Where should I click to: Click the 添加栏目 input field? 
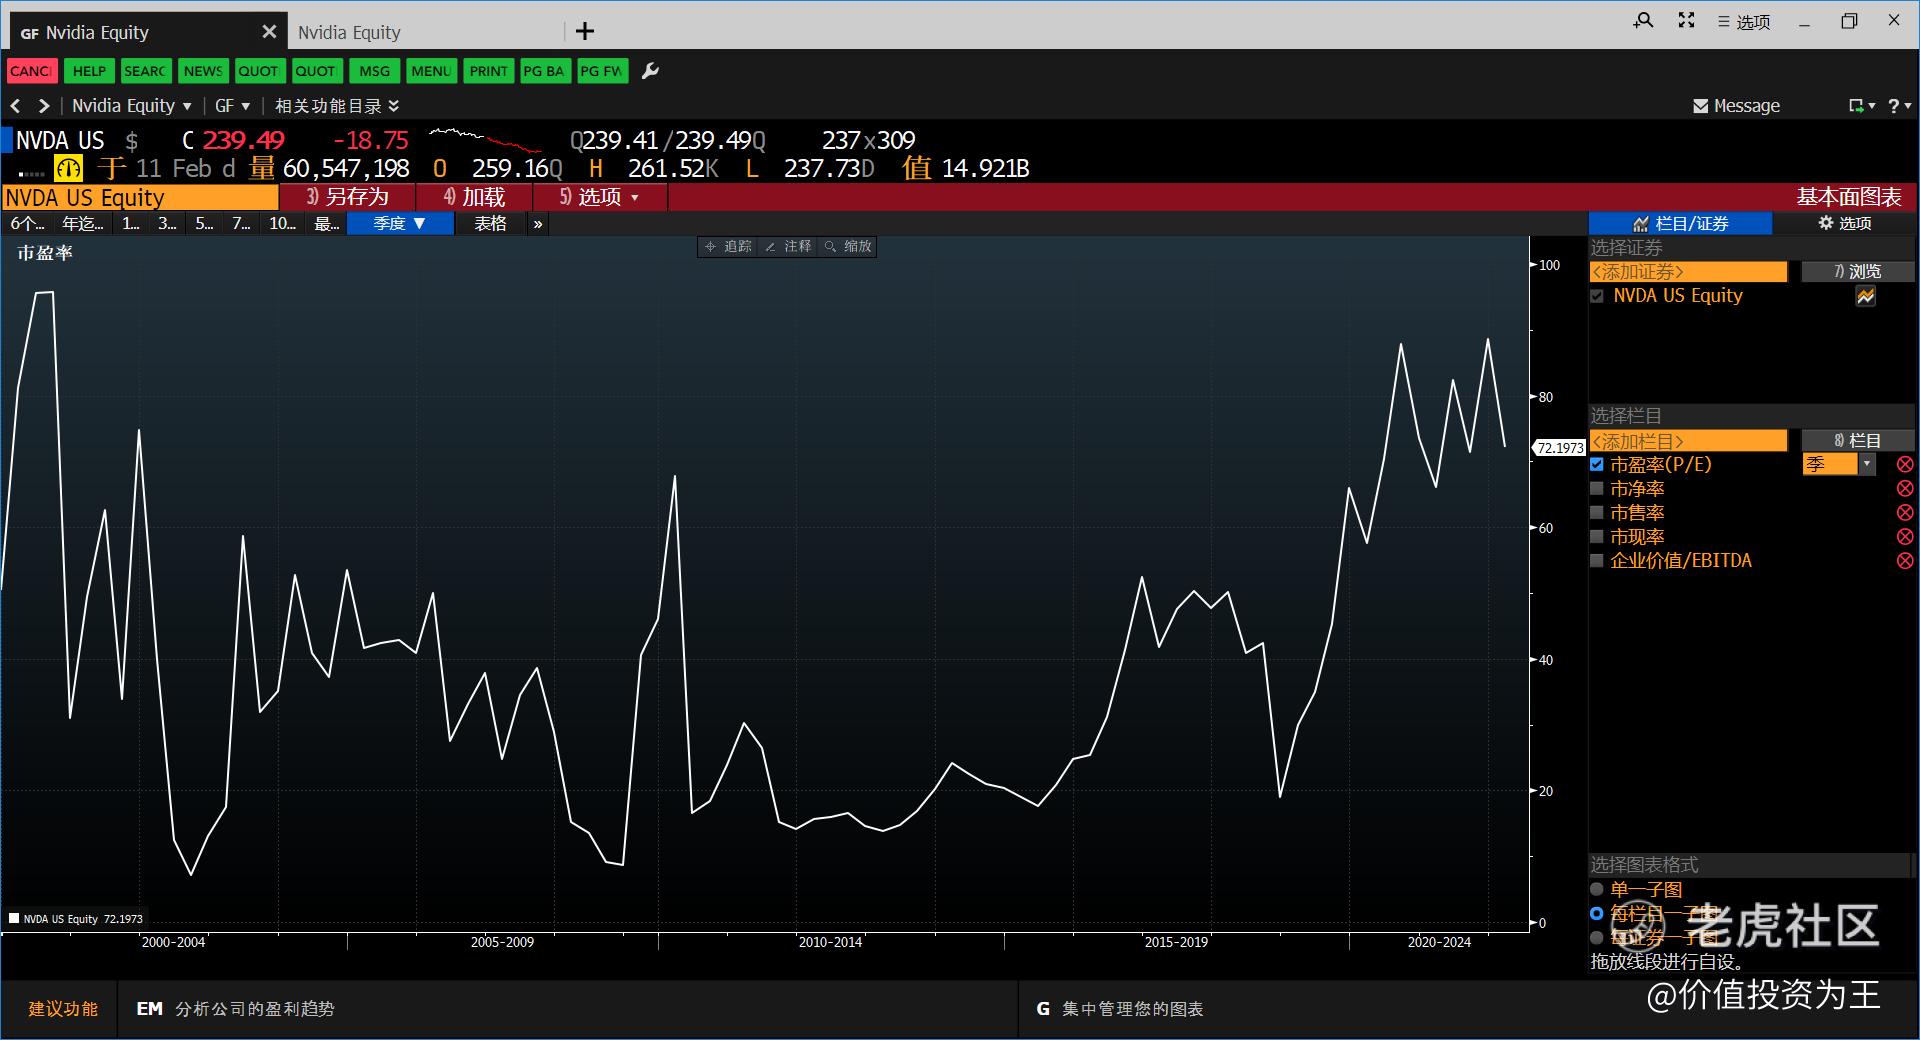pyautogui.click(x=1688, y=441)
